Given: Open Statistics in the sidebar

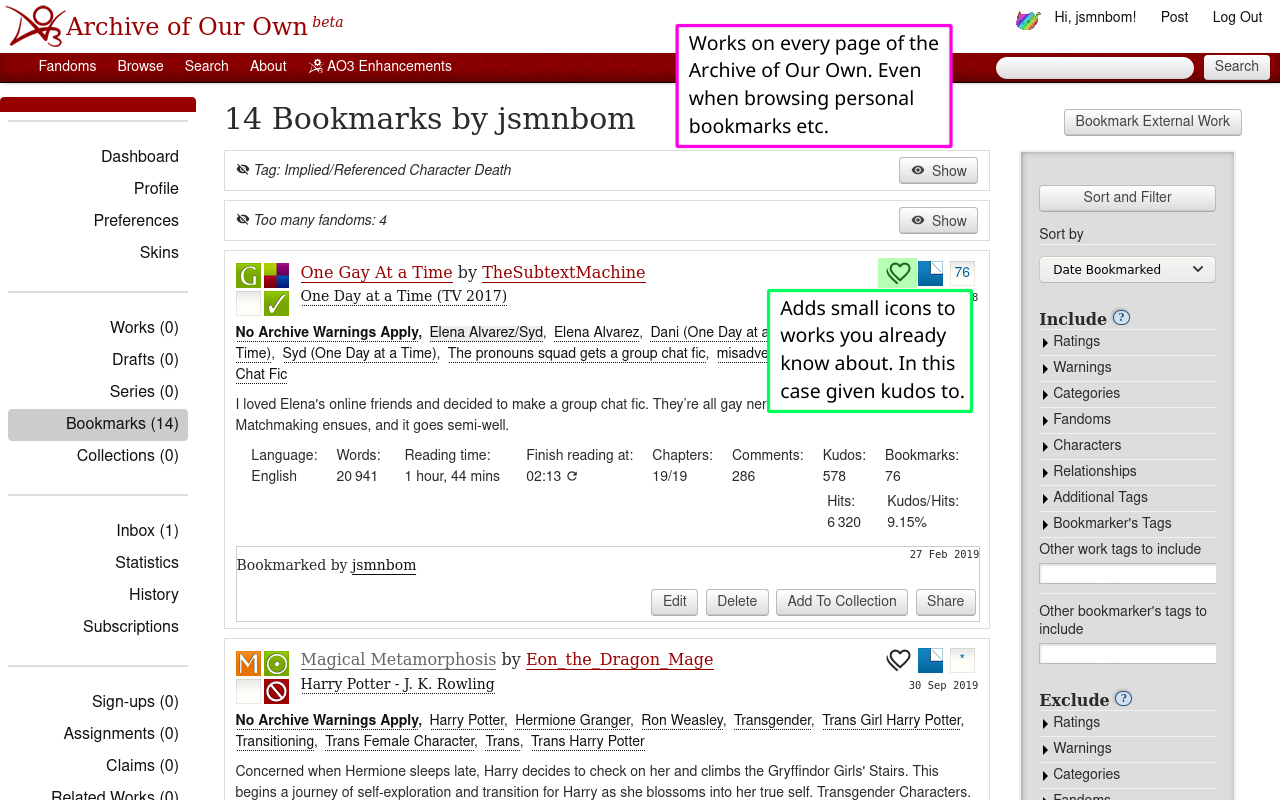Looking at the screenshot, I should click(x=147, y=562).
